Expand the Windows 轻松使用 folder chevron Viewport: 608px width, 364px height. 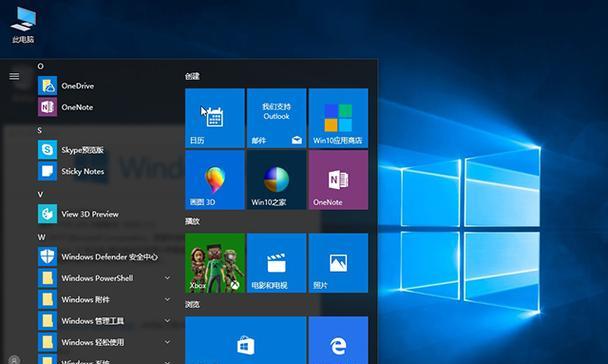[167, 342]
